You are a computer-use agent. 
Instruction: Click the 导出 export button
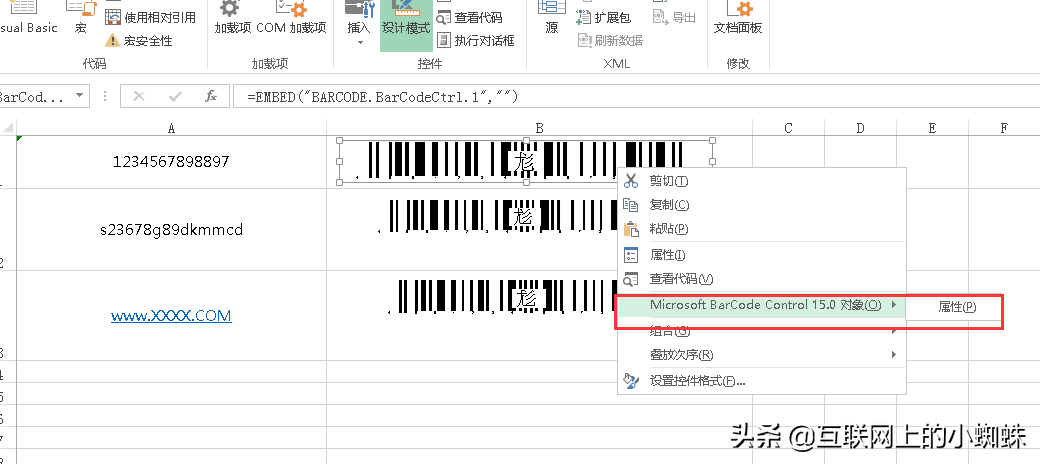[675, 17]
